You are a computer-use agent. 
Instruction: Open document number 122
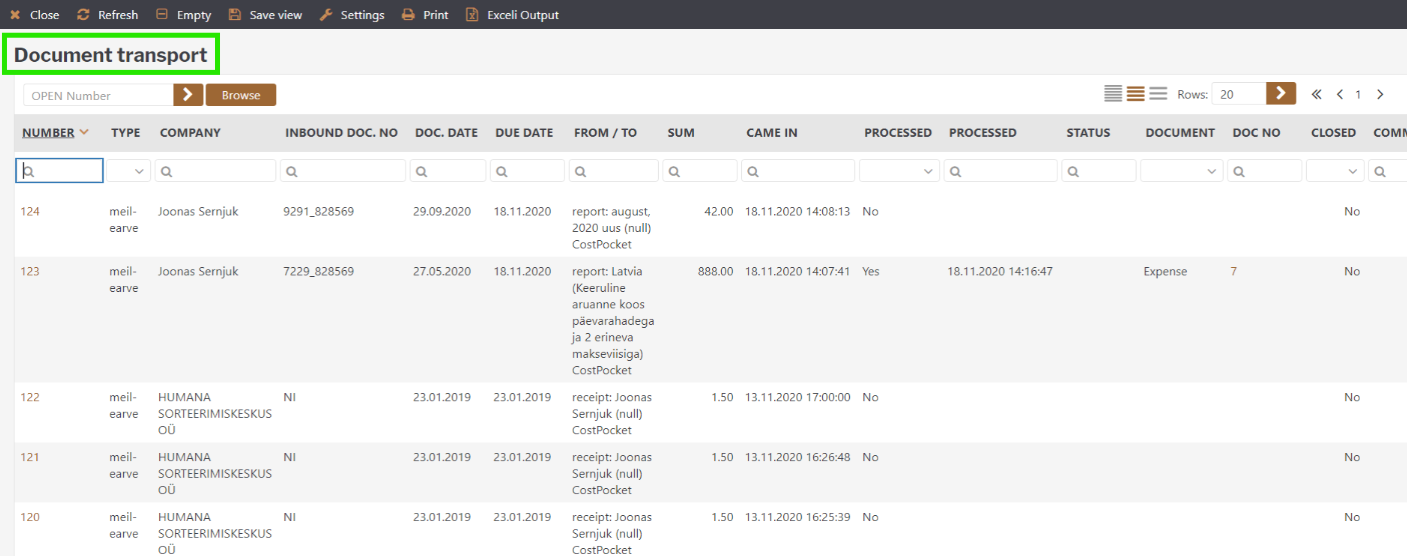pyautogui.click(x=31, y=397)
